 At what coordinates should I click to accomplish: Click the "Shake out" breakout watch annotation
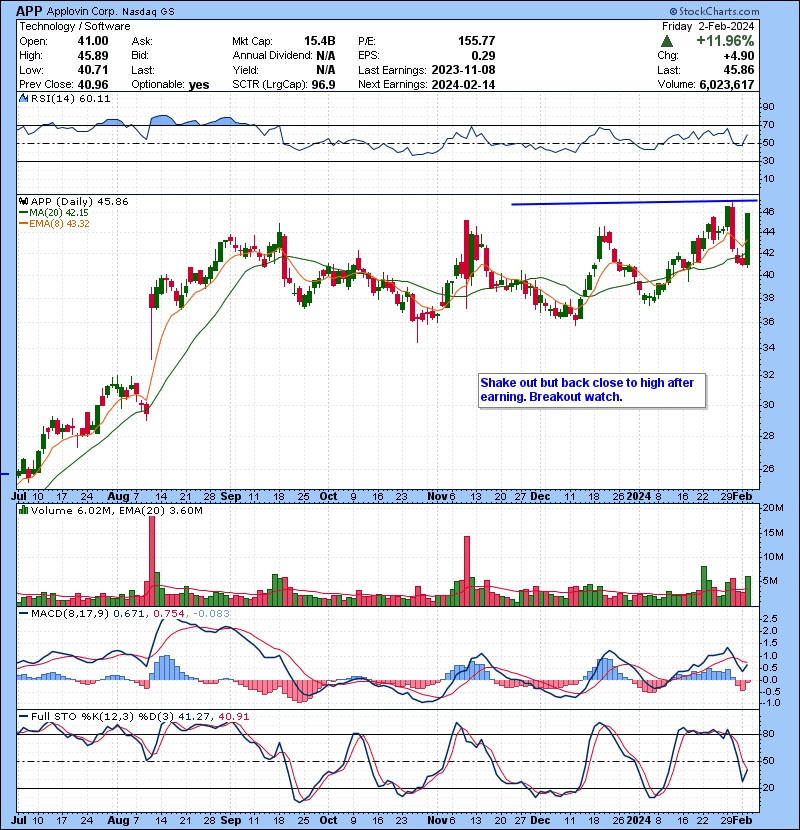pyautogui.click(x=593, y=389)
